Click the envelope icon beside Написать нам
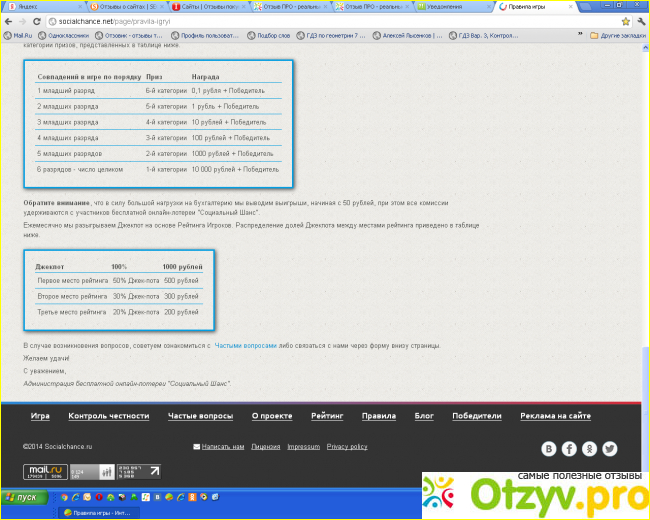The width and height of the screenshot is (650, 520). [x=196, y=446]
